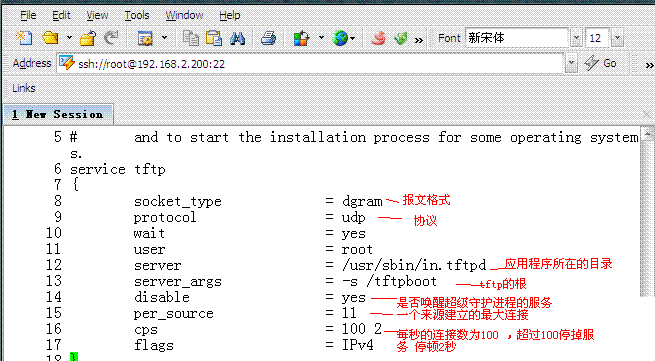The height and width of the screenshot is (361, 655).
Task: Expand the globe Encoding dropdown arrow
Action: pyautogui.click(x=353, y=38)
